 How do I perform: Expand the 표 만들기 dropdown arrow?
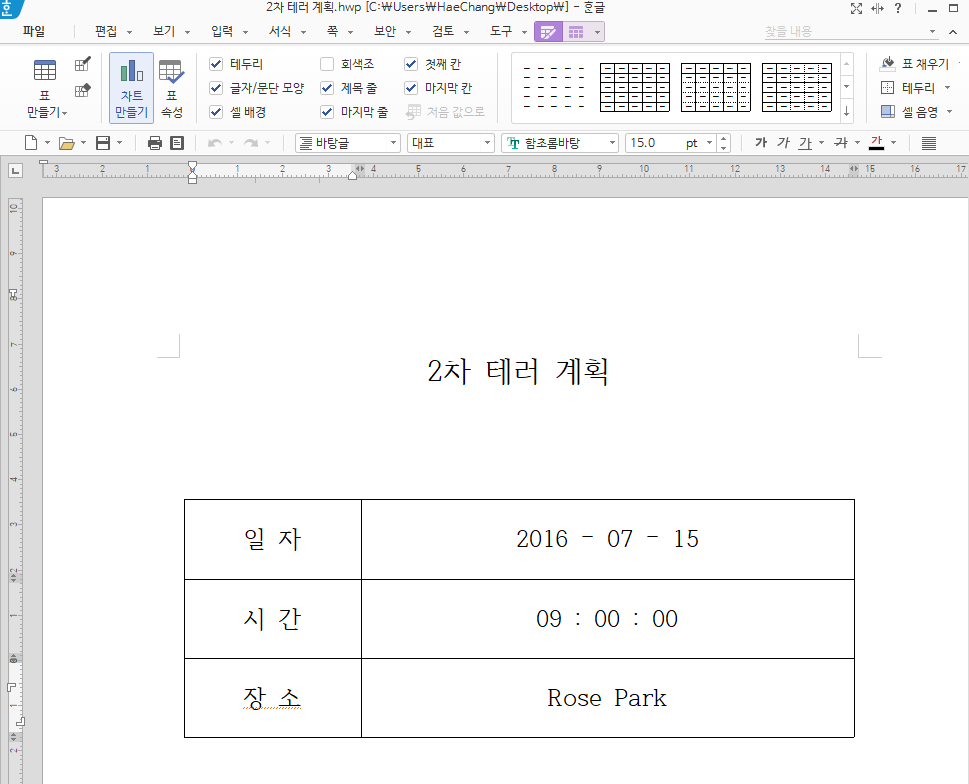(64, 113)
